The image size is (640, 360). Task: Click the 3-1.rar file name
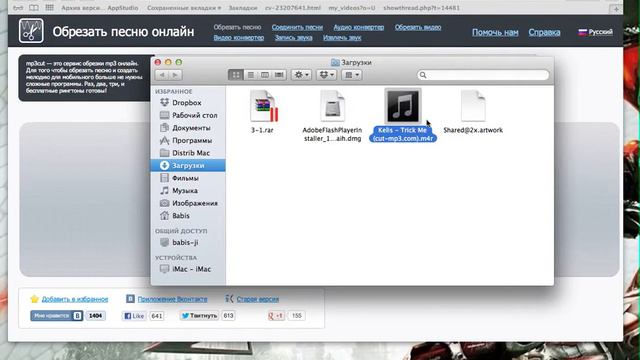pos(262,130)
